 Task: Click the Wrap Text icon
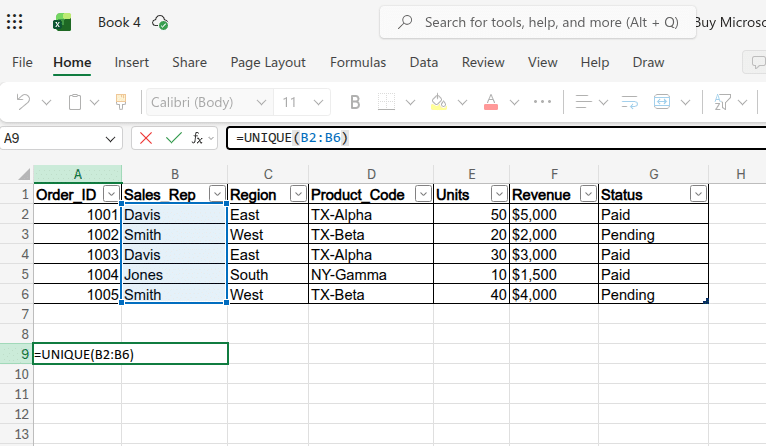coord(630,102)
